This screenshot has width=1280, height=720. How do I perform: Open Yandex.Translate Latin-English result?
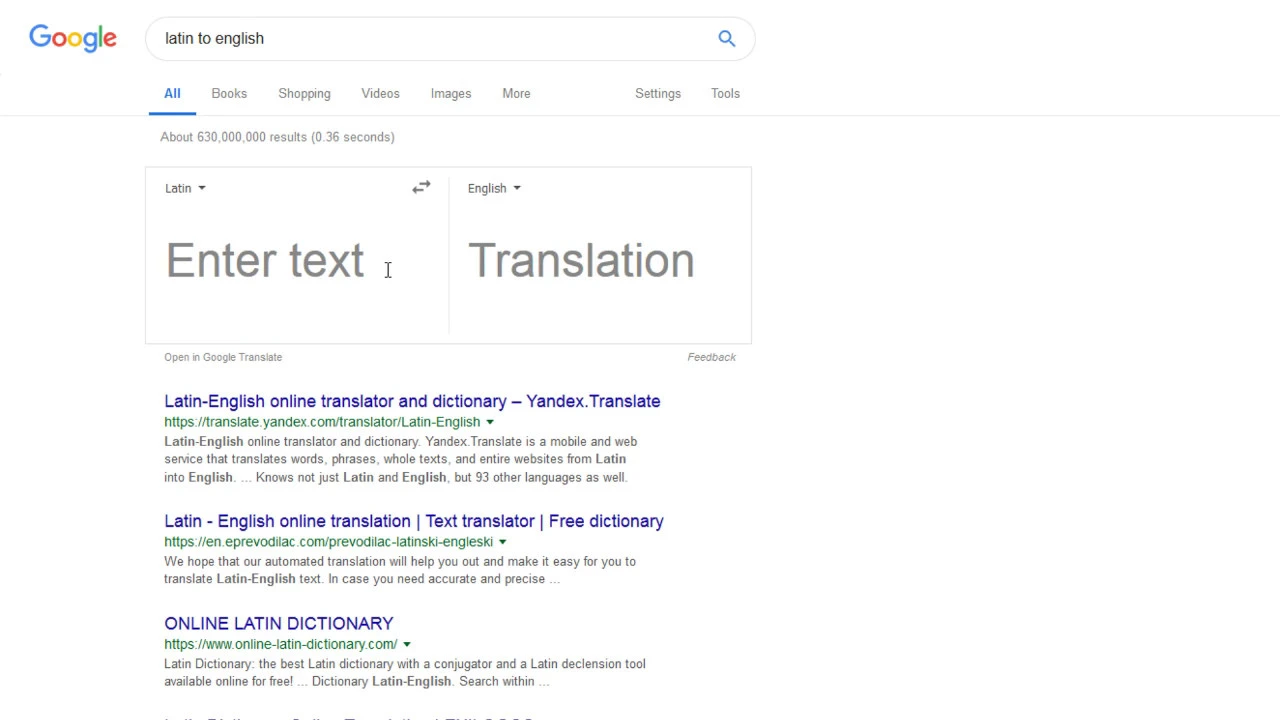click(x=412, y=401)
